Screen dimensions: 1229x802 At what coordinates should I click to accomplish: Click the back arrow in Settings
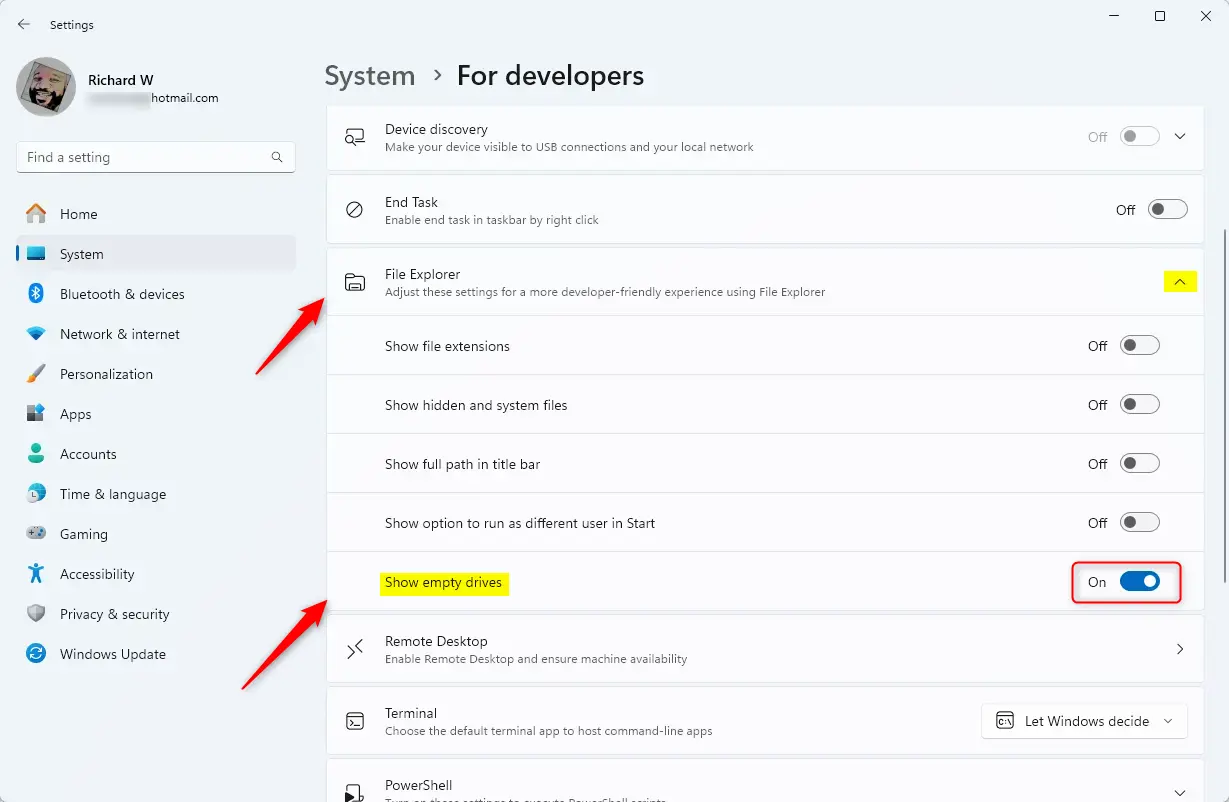coord(24,24)
